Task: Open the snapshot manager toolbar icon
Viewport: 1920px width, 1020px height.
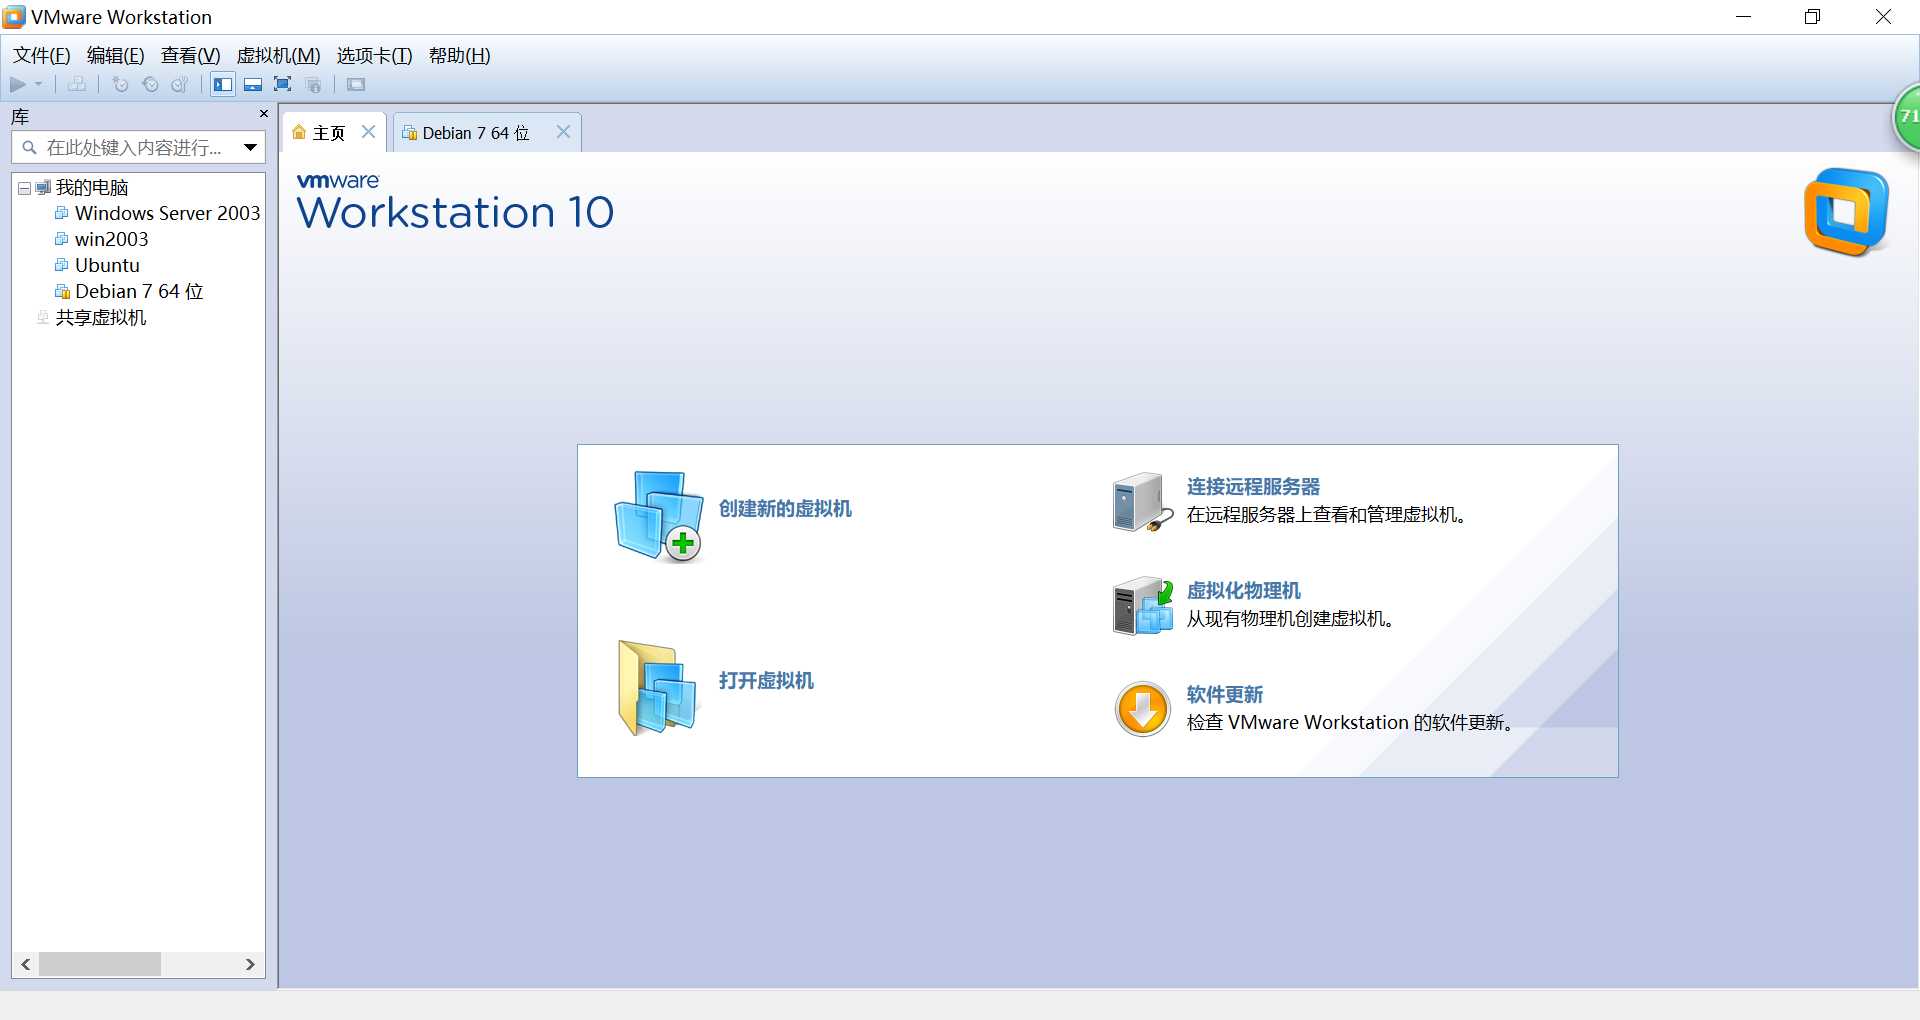Action: pos(180,85)
